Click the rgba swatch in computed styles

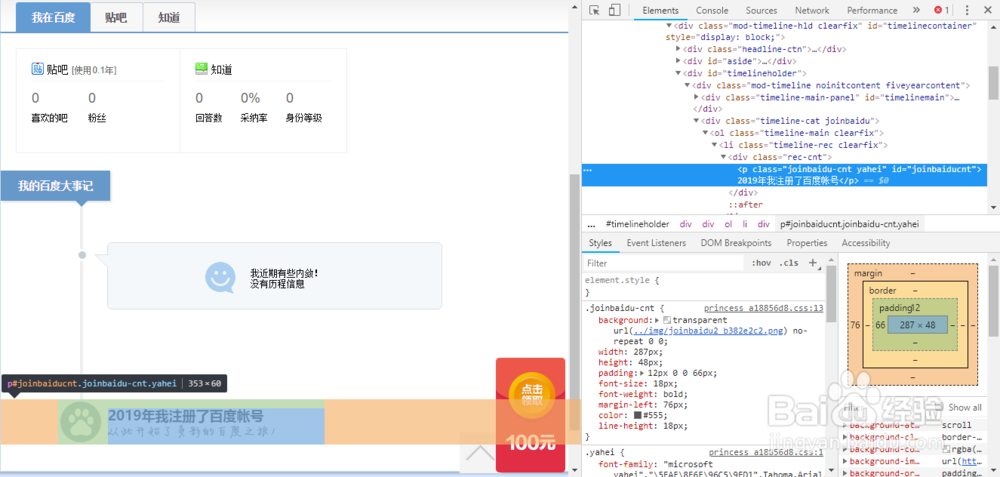[x=945, y=449]
